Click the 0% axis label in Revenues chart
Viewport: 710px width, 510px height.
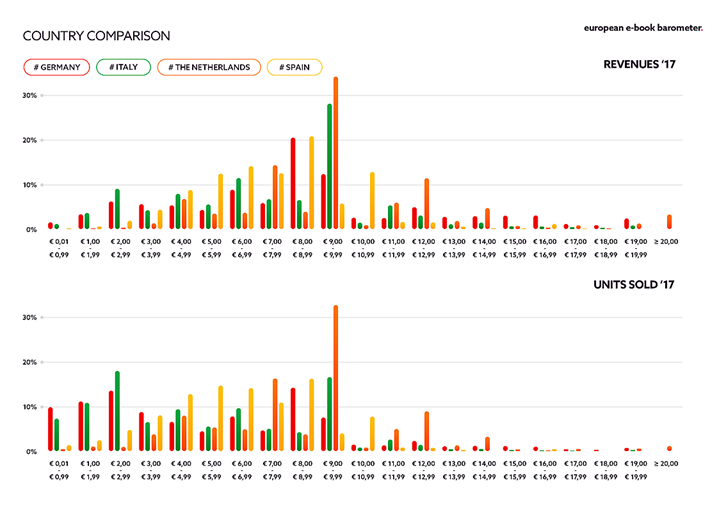[31, 230]
